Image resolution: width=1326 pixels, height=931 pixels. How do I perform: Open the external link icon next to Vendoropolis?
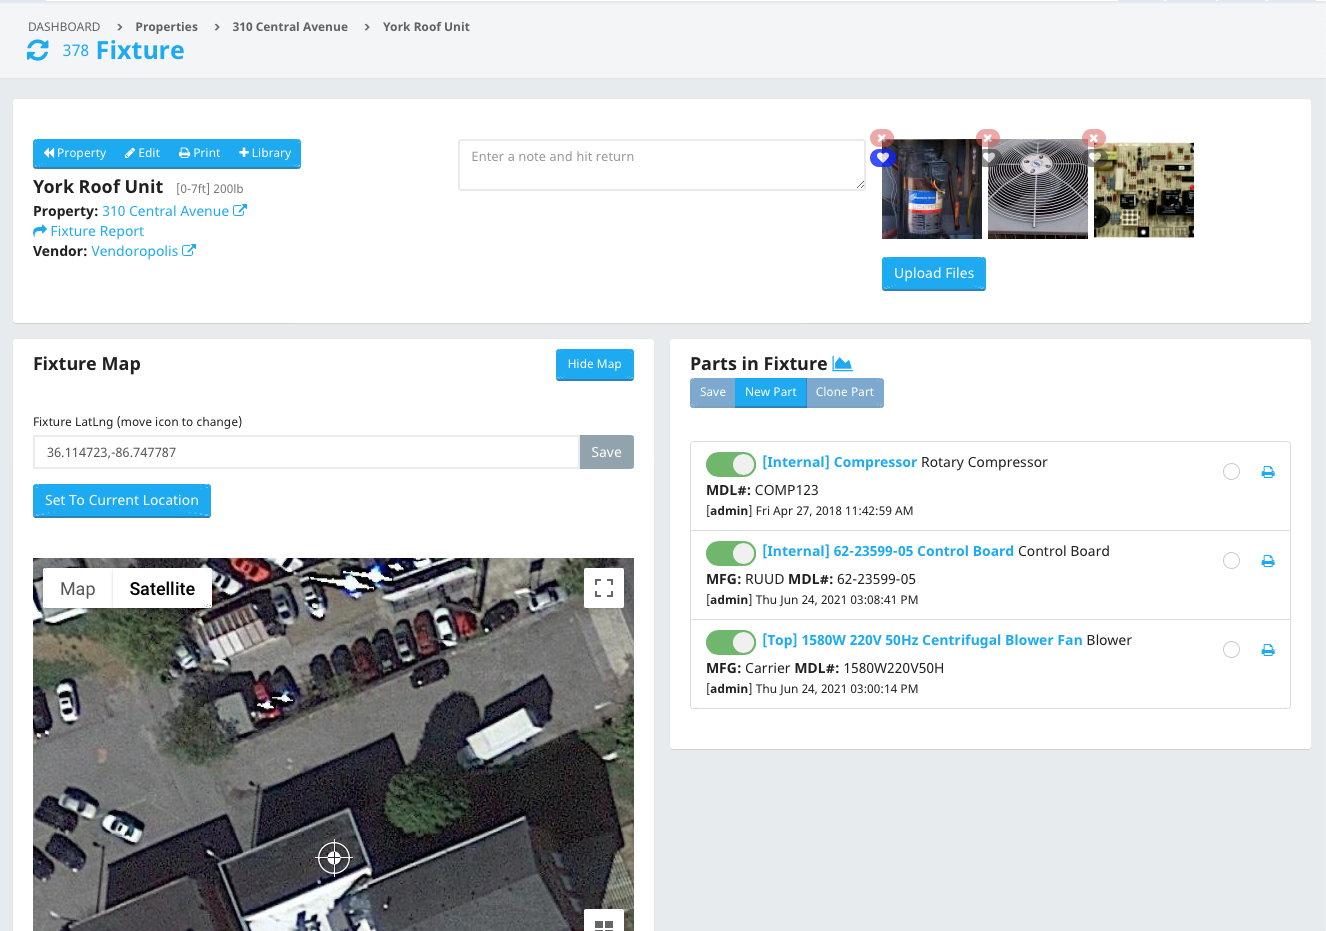(x=189, y=251)
